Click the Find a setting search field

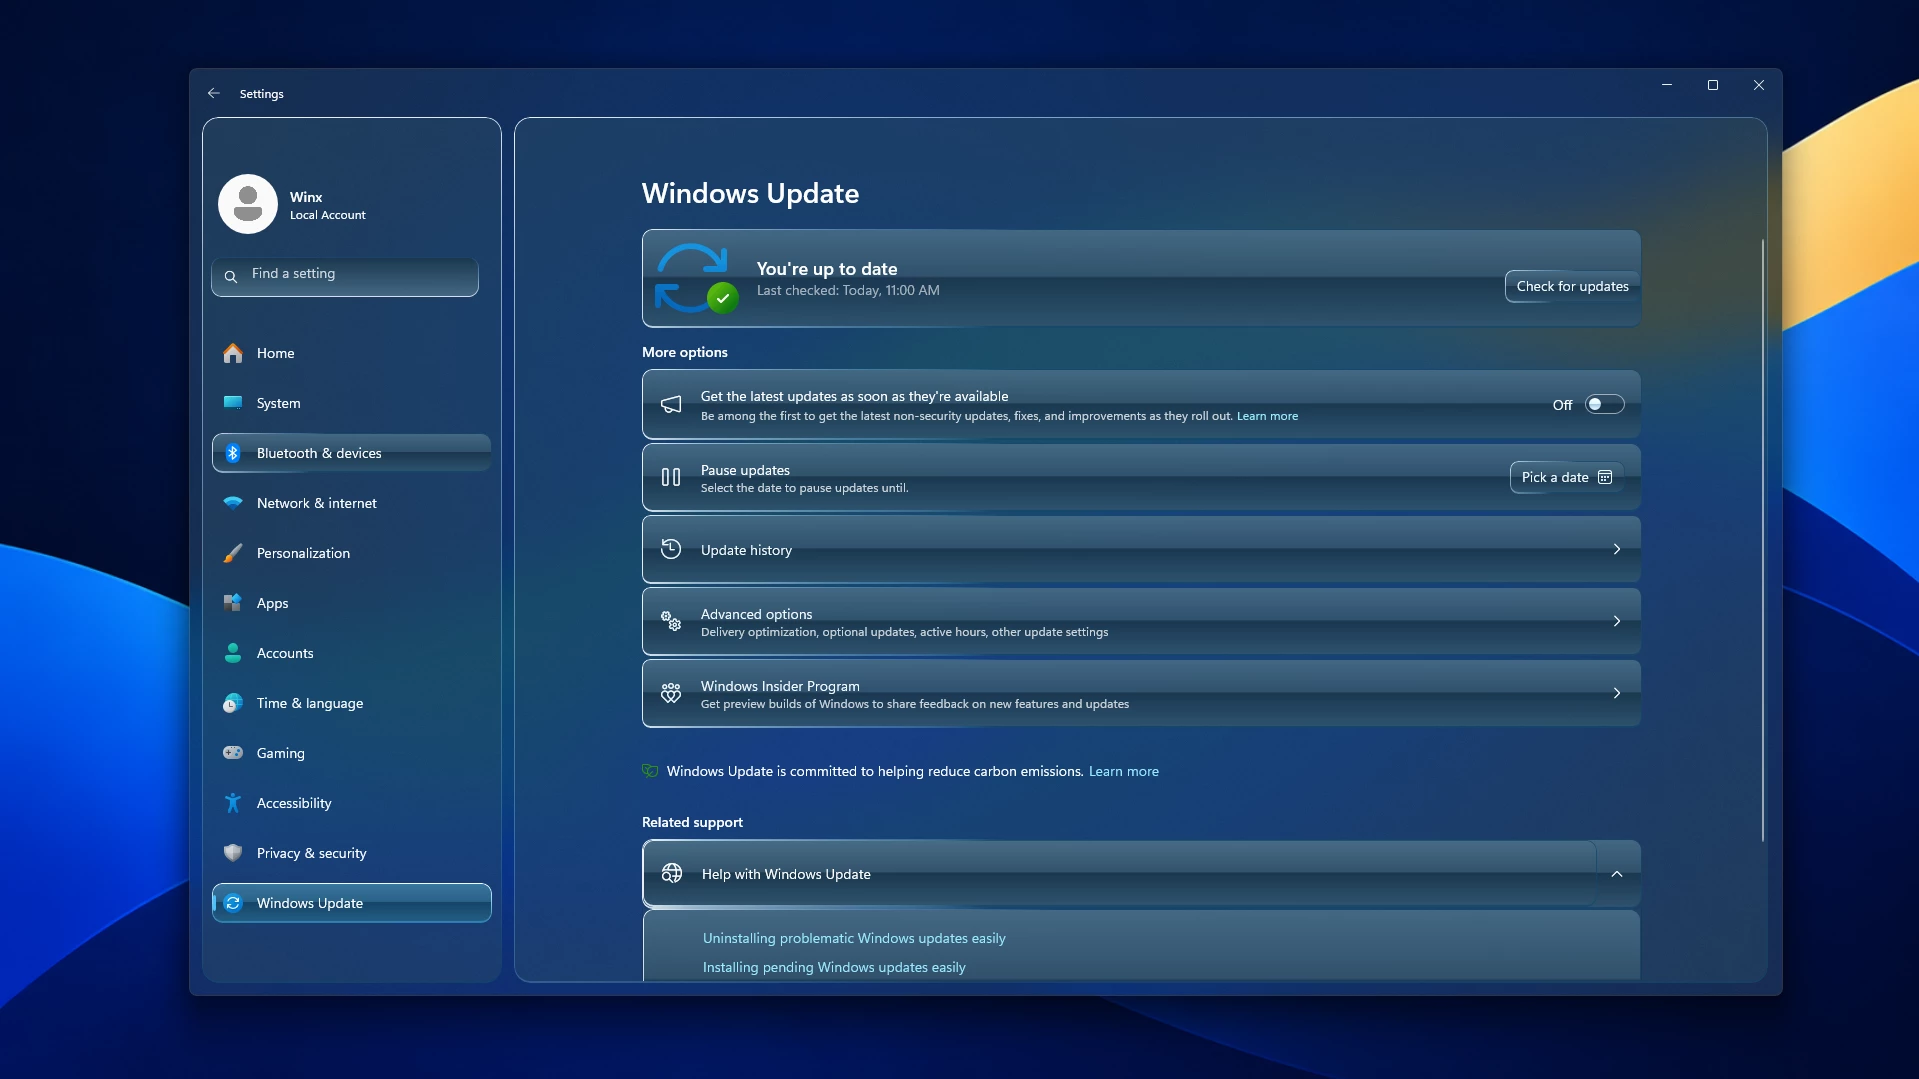point(345,276)
